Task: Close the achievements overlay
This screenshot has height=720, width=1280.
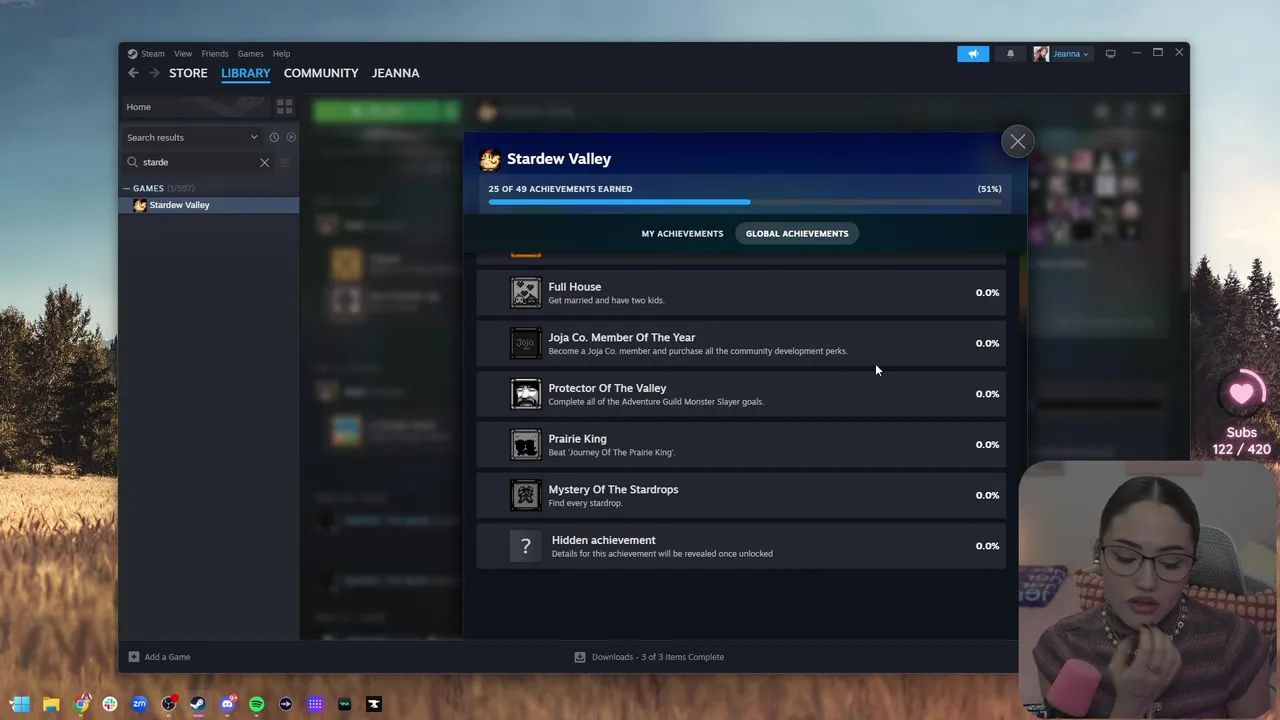Action: [x=1018, y=142]
